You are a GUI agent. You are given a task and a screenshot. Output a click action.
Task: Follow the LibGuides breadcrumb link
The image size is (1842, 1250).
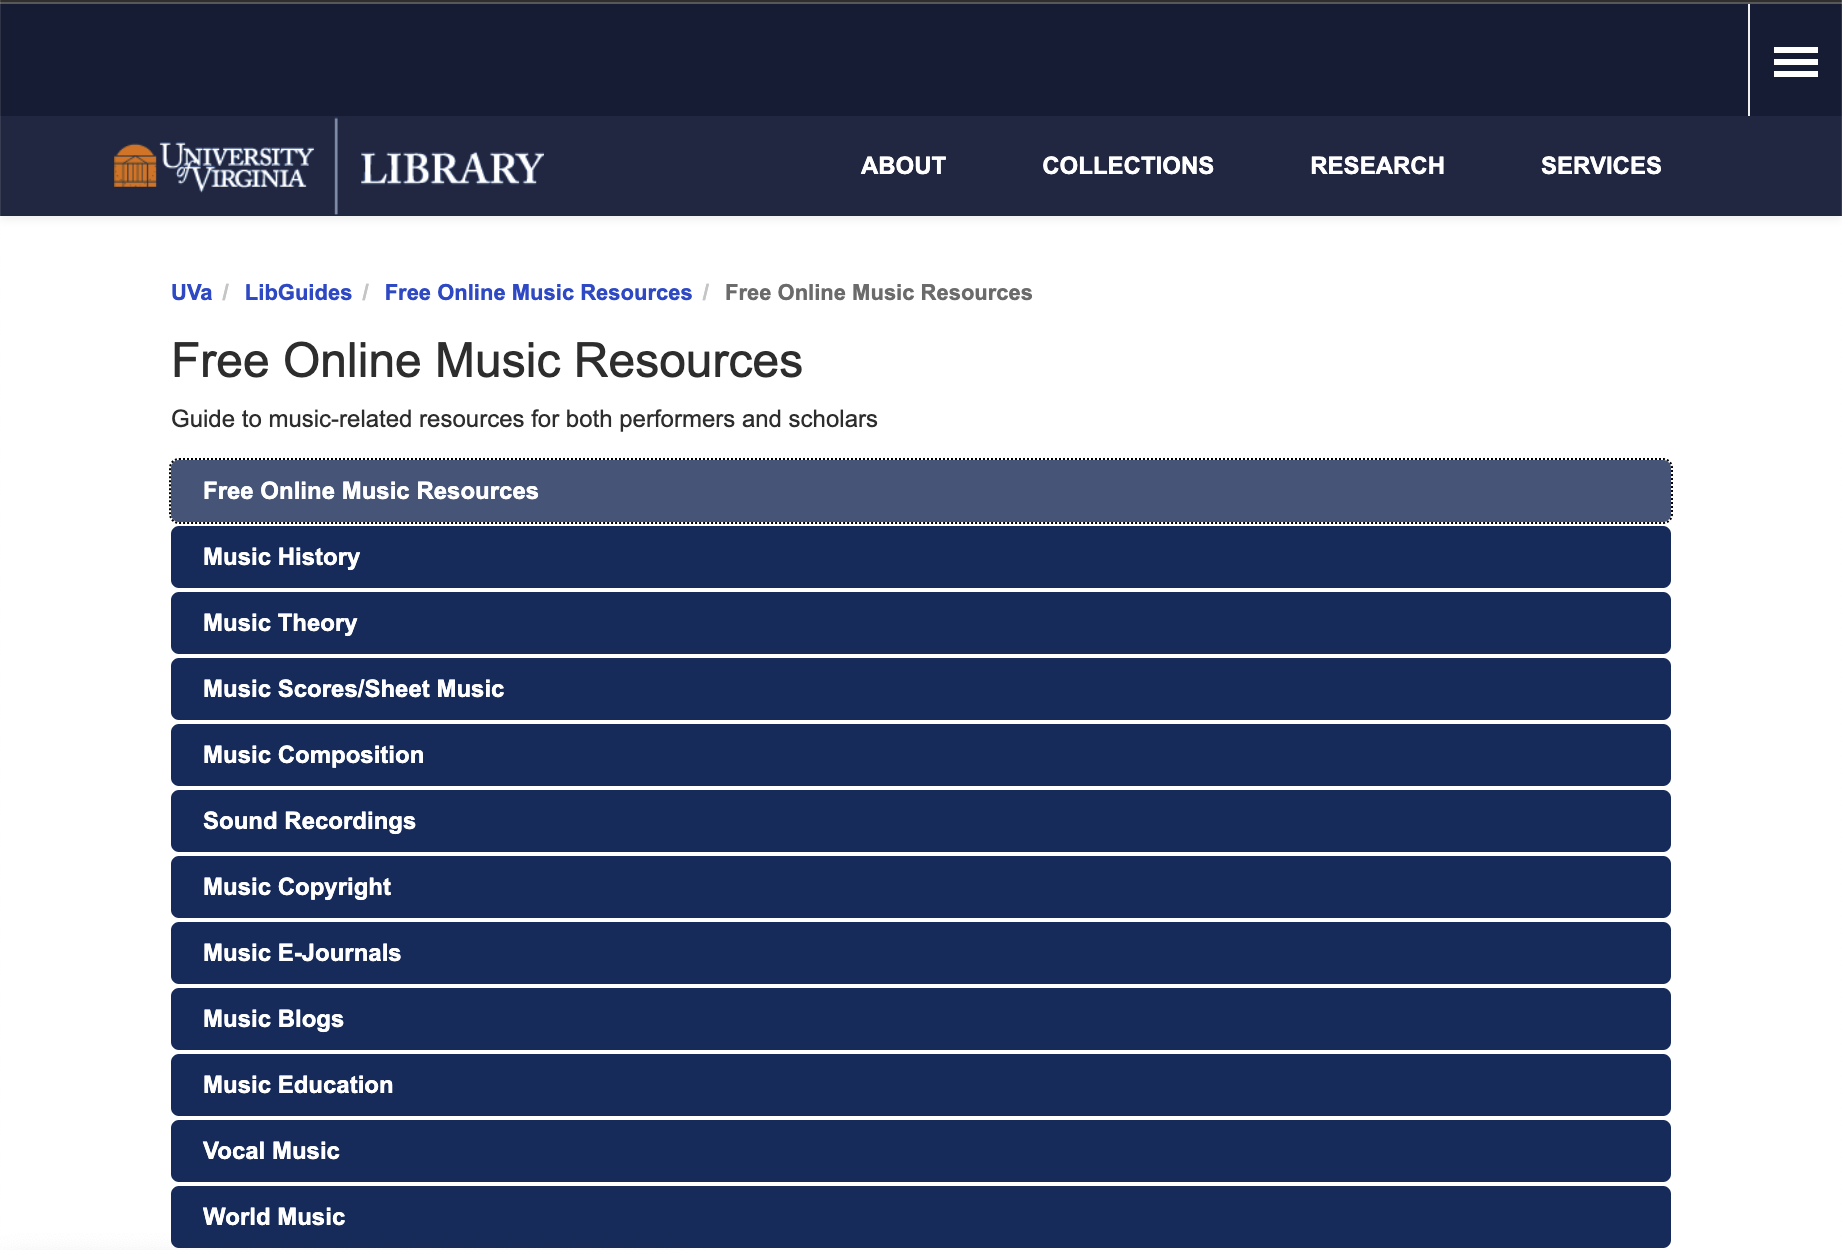[298, 293]
